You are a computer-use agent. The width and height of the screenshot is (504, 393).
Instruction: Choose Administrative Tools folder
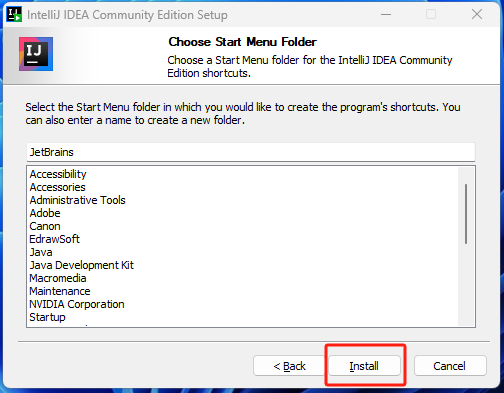[77, 200]
